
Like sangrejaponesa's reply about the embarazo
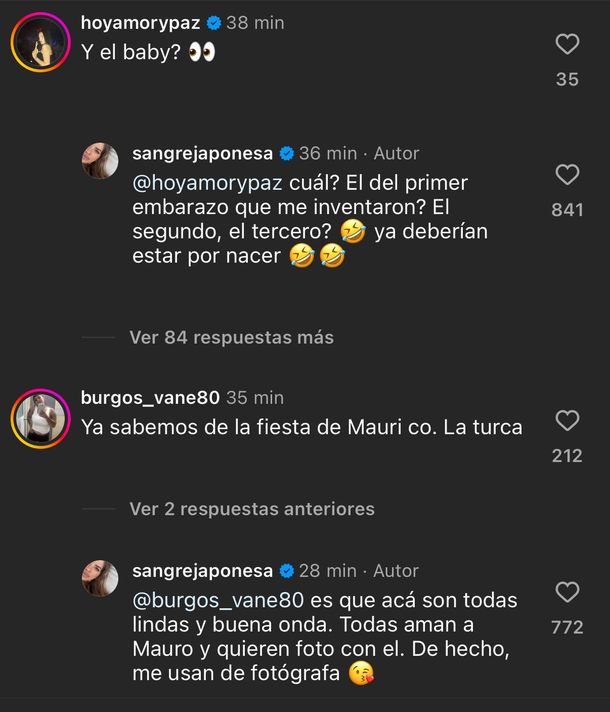tap(567, 175)
